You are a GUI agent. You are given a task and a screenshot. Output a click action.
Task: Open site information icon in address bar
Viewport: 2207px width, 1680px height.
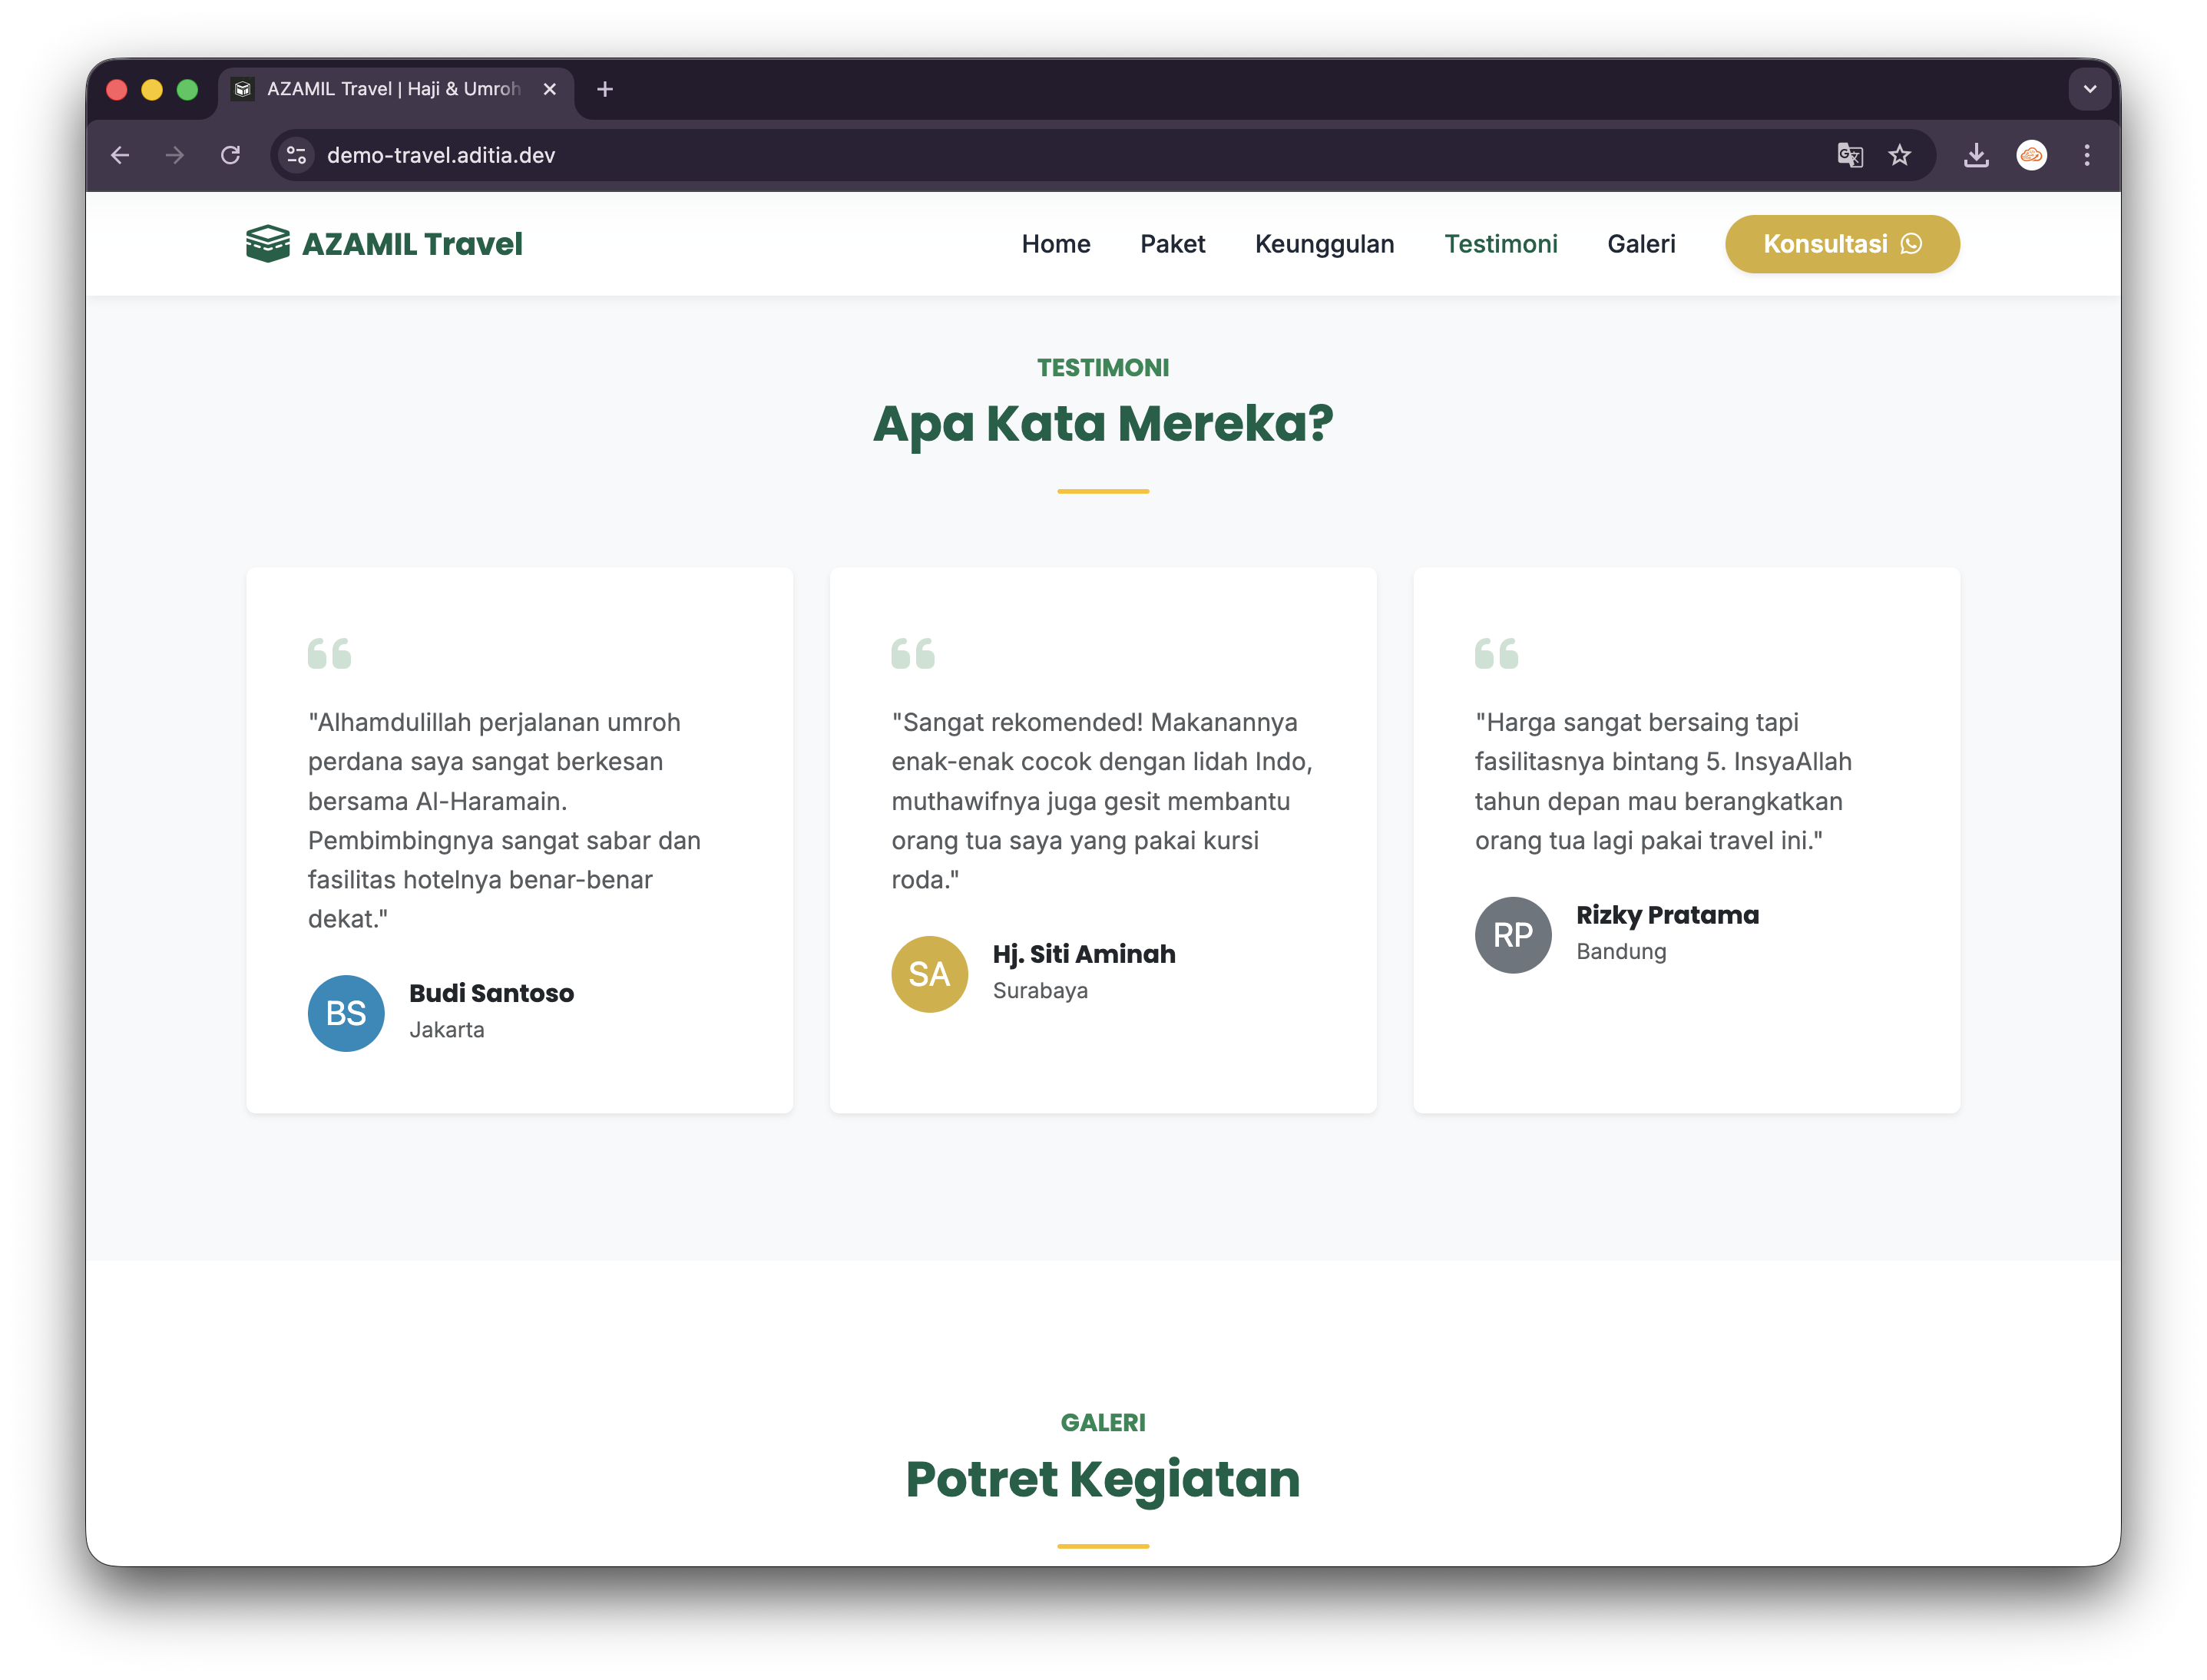point(297,155)
